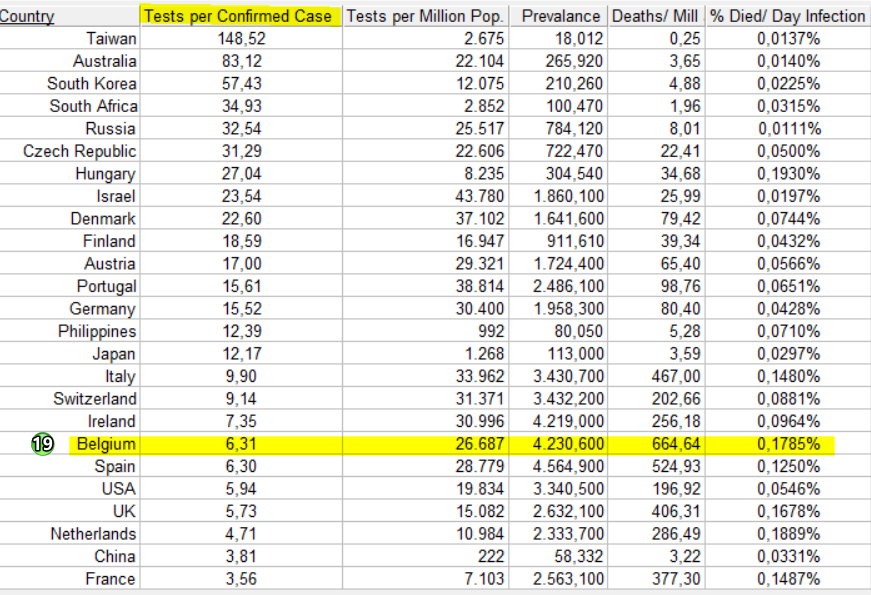The width and height of the screenshot is (871, 595).
Task: Select Italy's prevalance value 3.430,700
Action: point(568,376)
